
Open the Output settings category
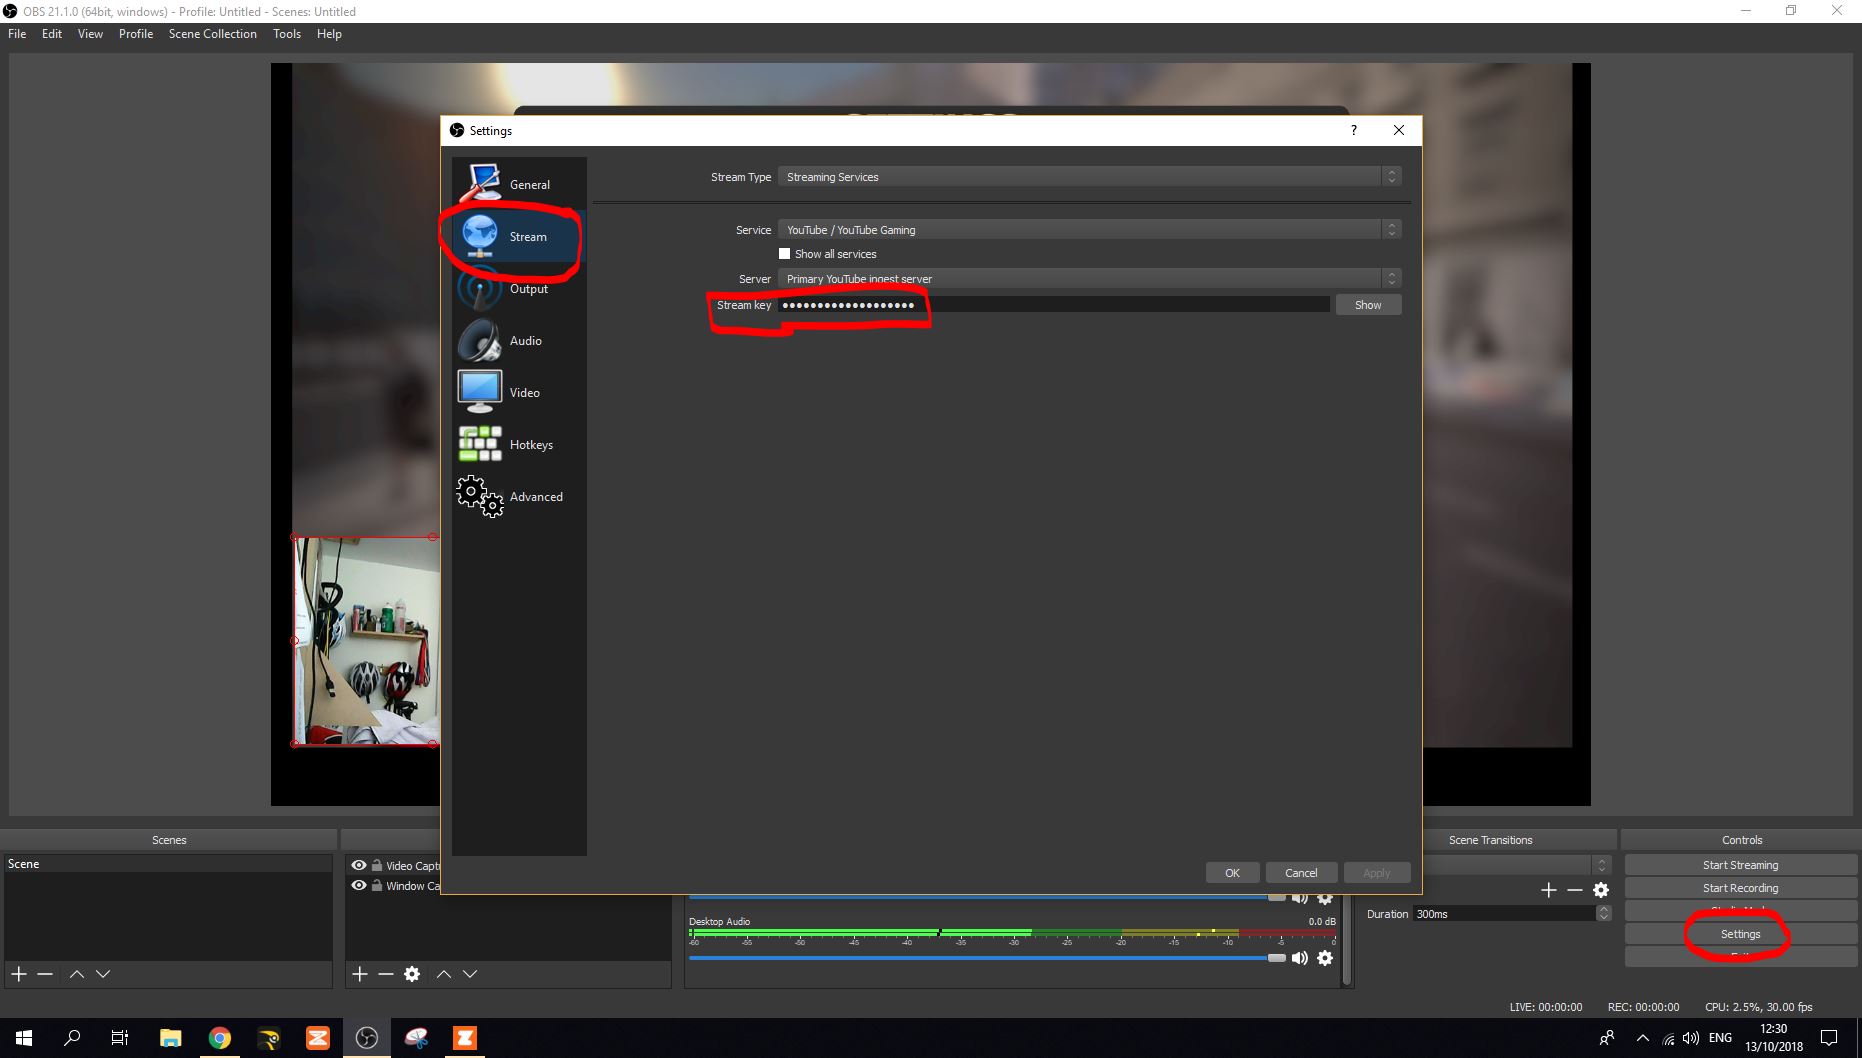pos(518,288)
